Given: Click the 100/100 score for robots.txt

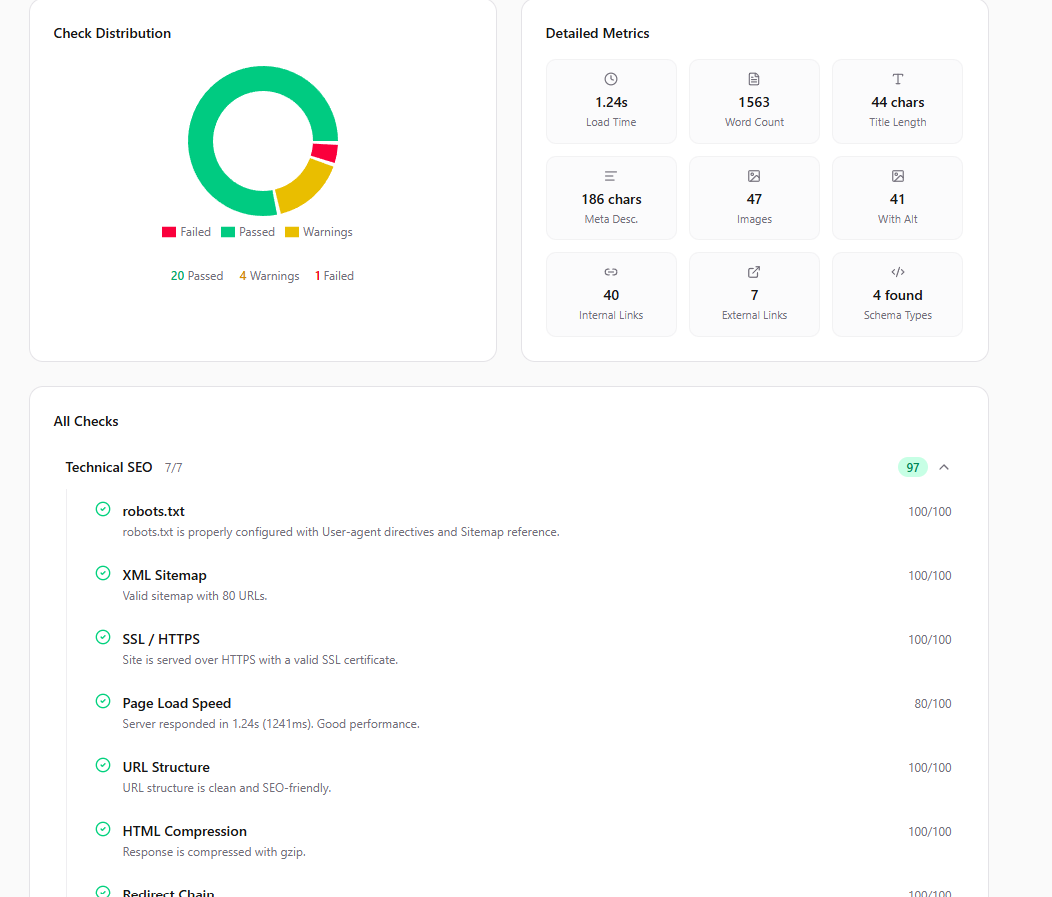Looking at the screenshot, I should pos(930,511).
